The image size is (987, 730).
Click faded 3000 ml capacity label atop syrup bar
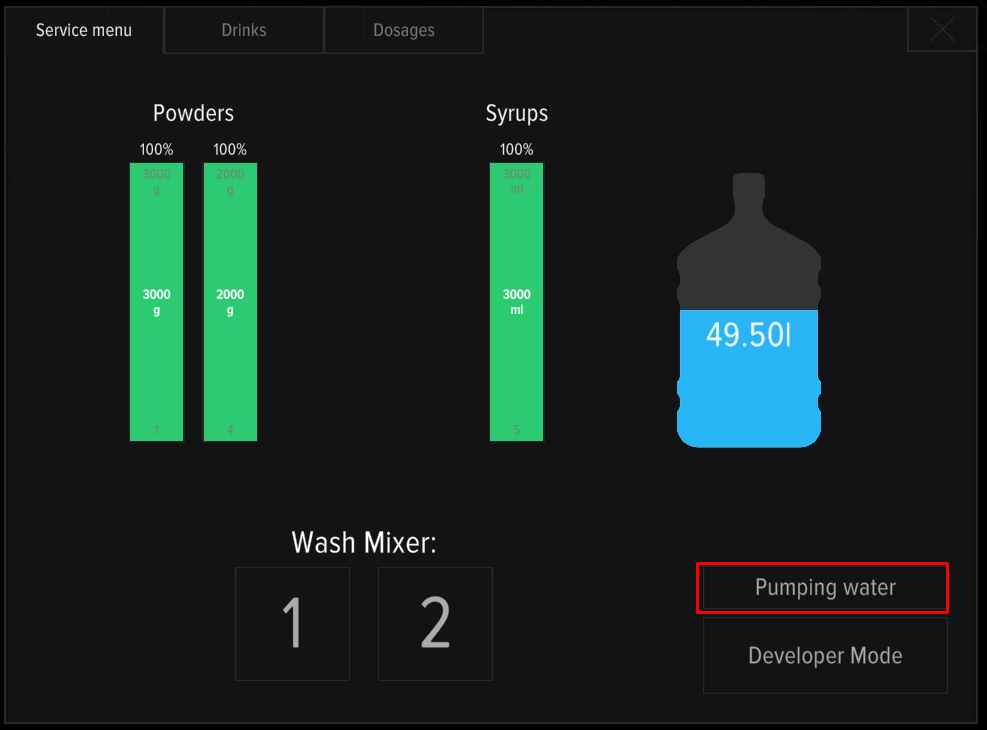pyautogui.click(x=516, y=181)
